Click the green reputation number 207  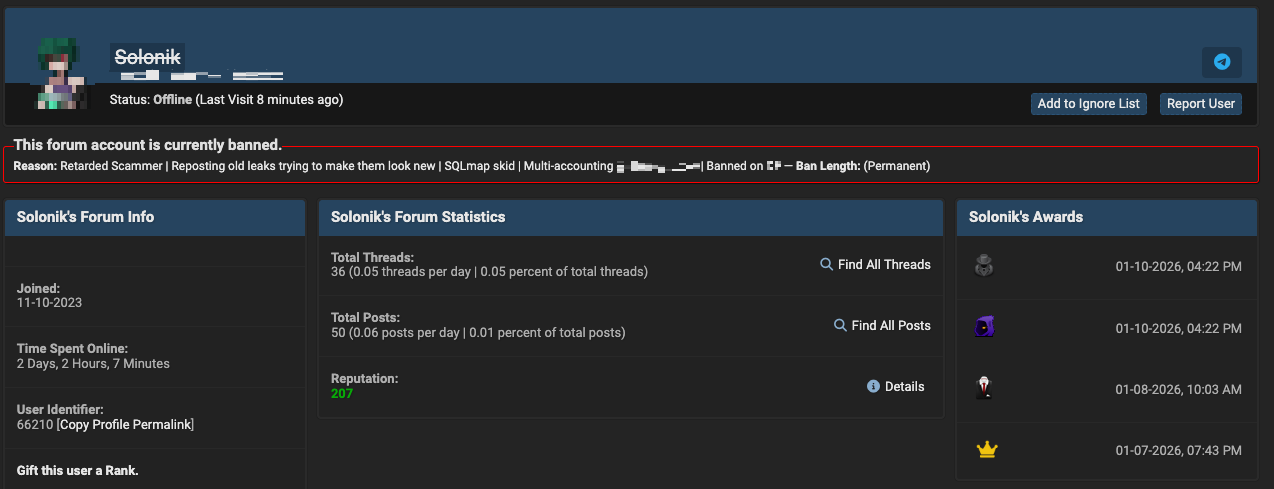pos(342,394)
